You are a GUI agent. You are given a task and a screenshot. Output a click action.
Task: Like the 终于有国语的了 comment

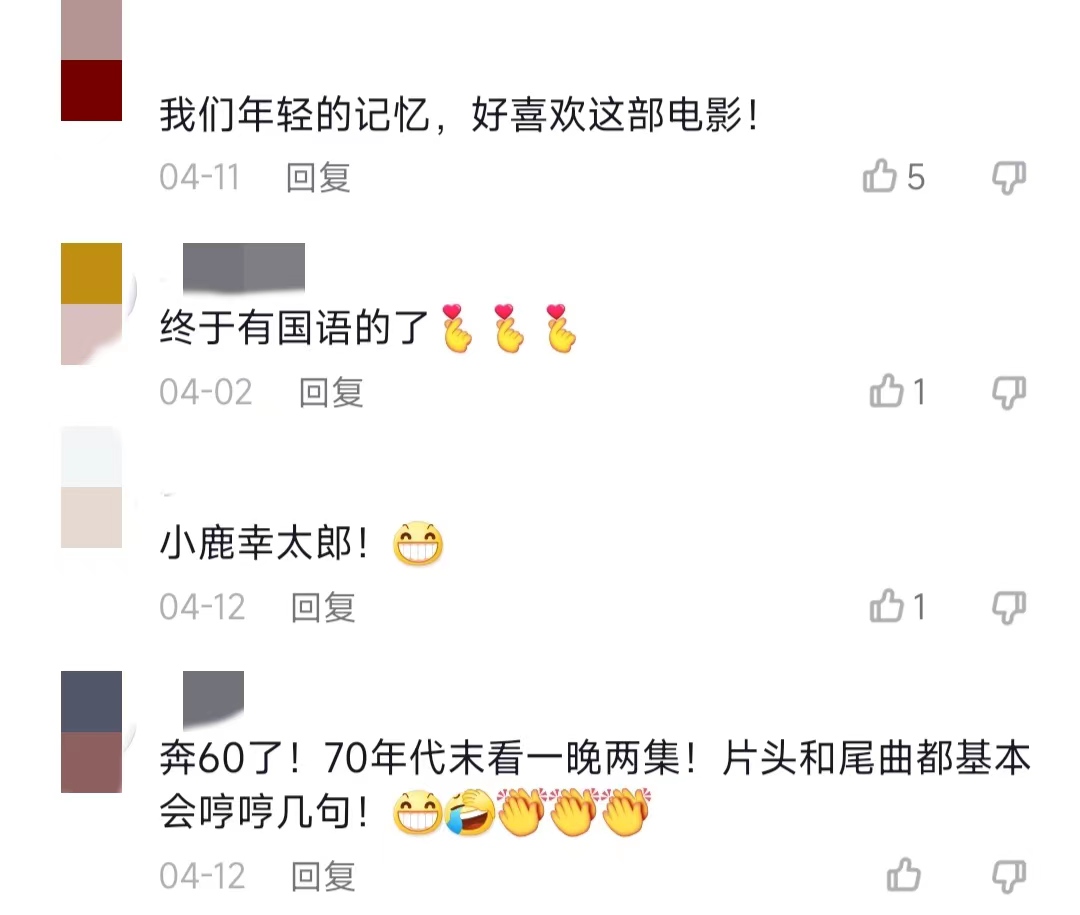pos(886,391)
